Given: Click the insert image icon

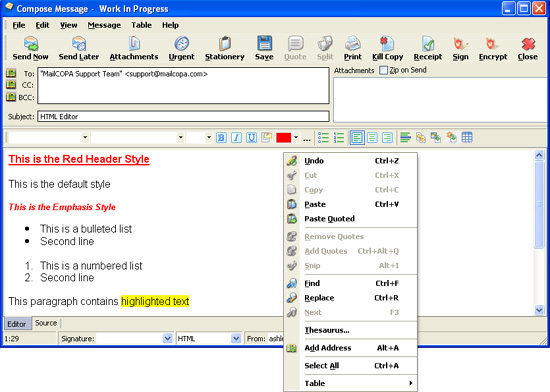Looking at the screenshot, I should [x=436, y=137].
